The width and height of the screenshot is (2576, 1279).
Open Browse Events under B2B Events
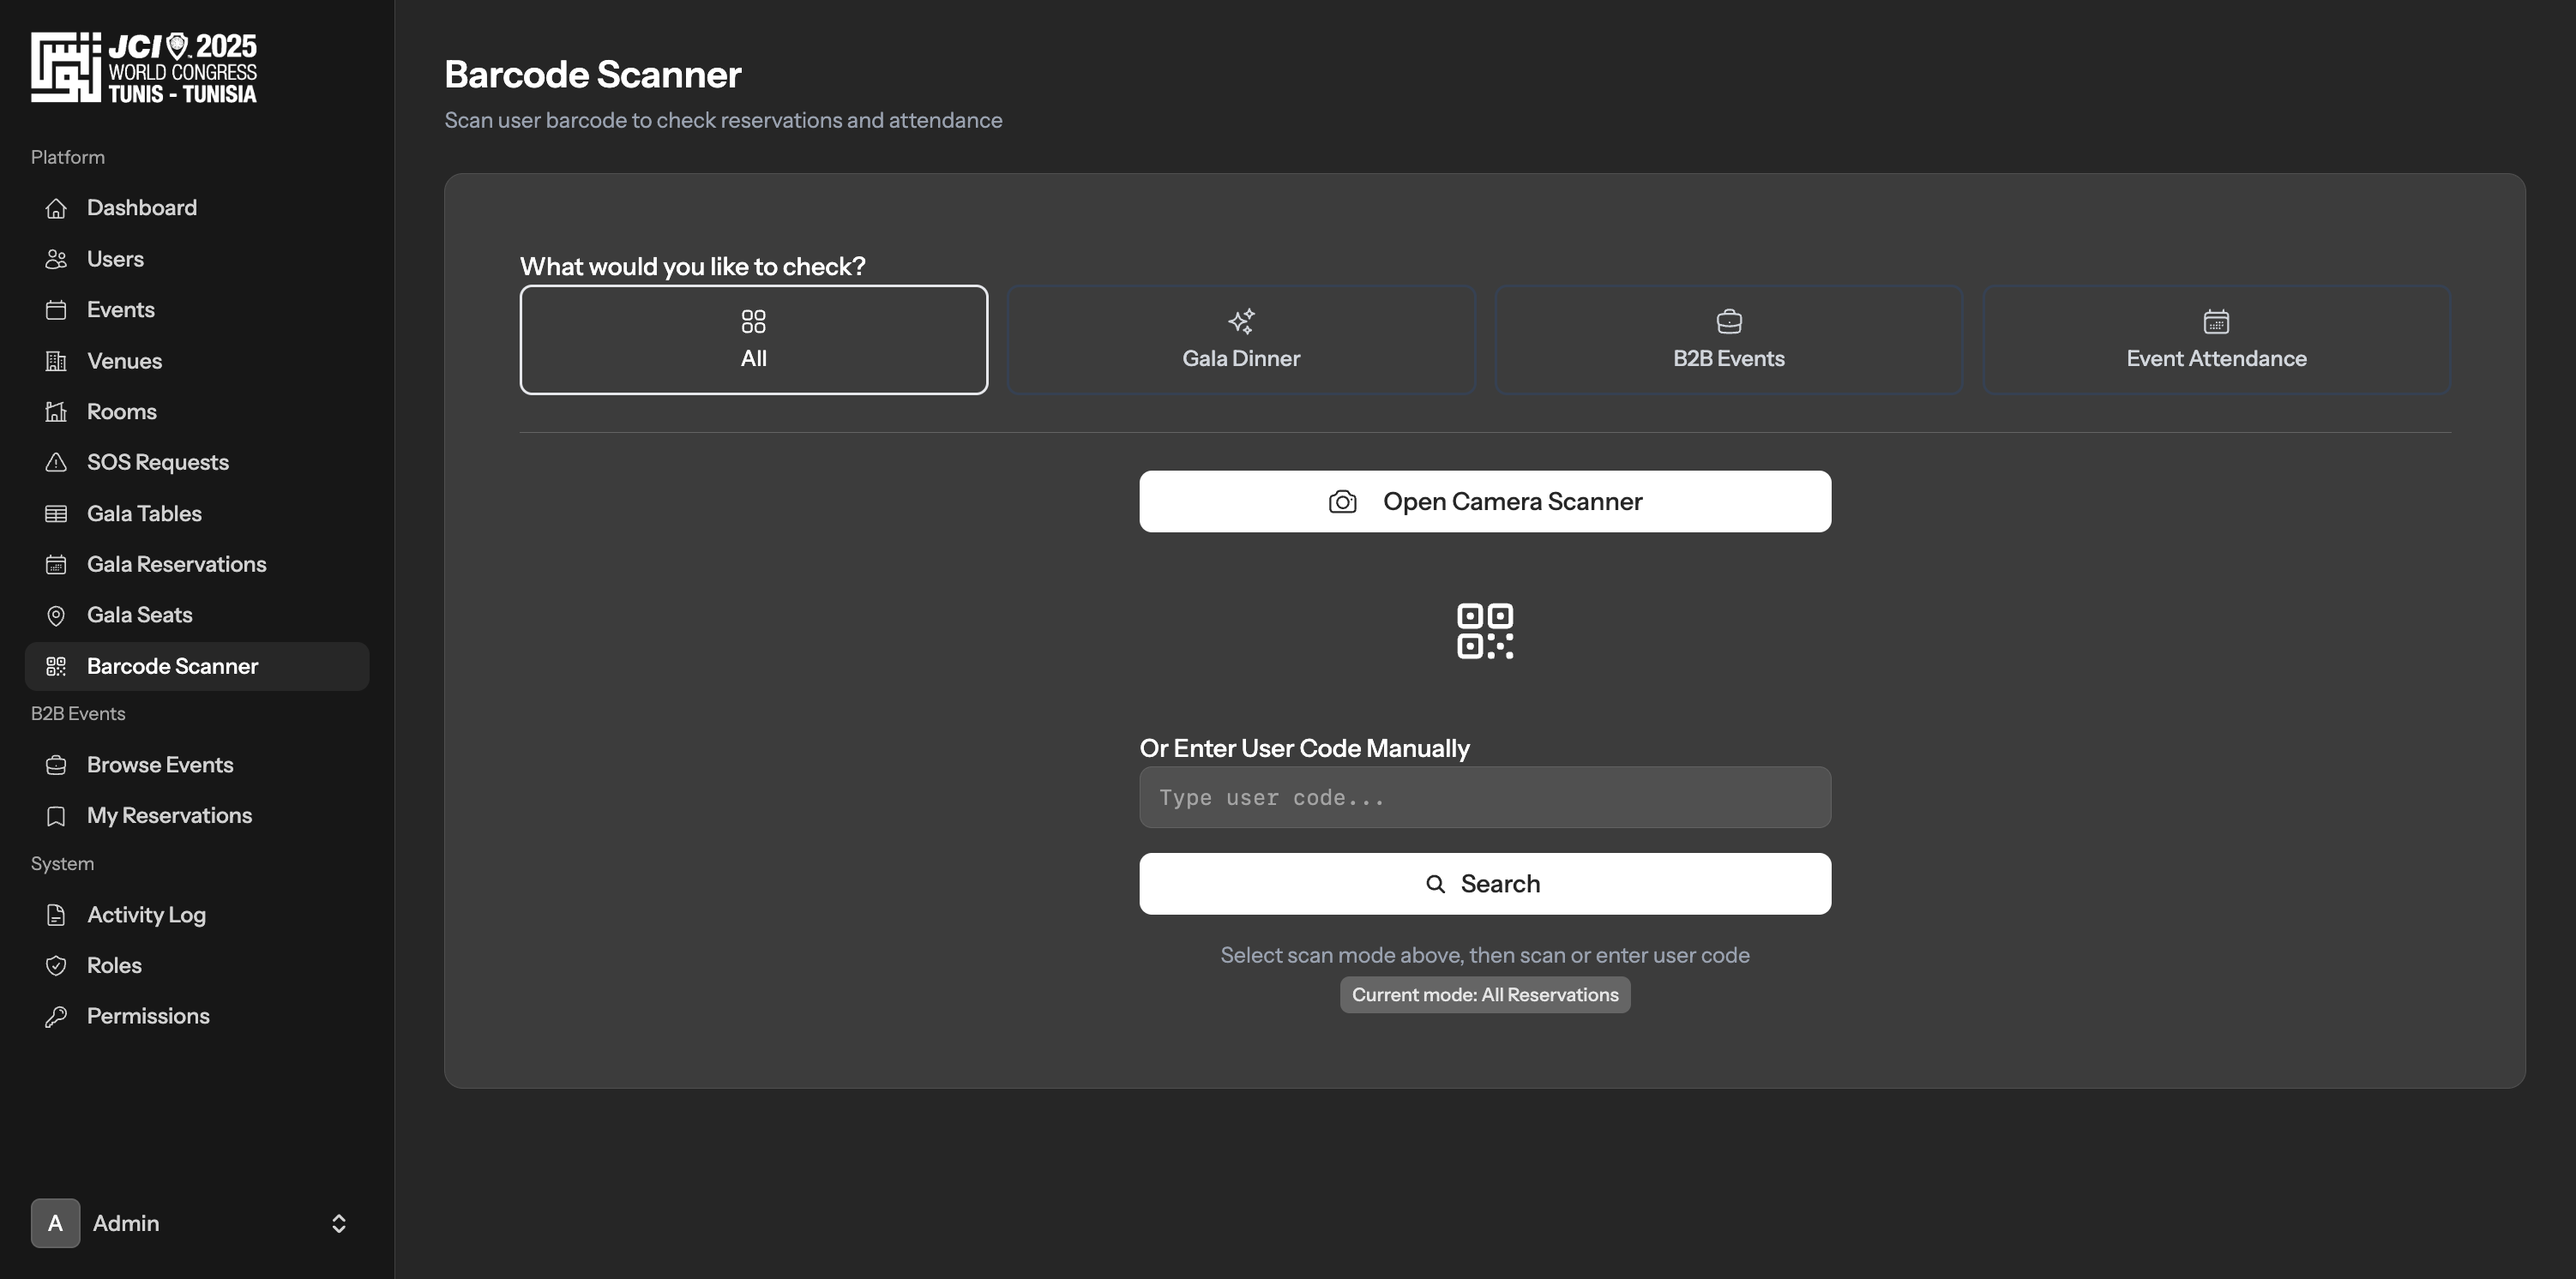197,765
